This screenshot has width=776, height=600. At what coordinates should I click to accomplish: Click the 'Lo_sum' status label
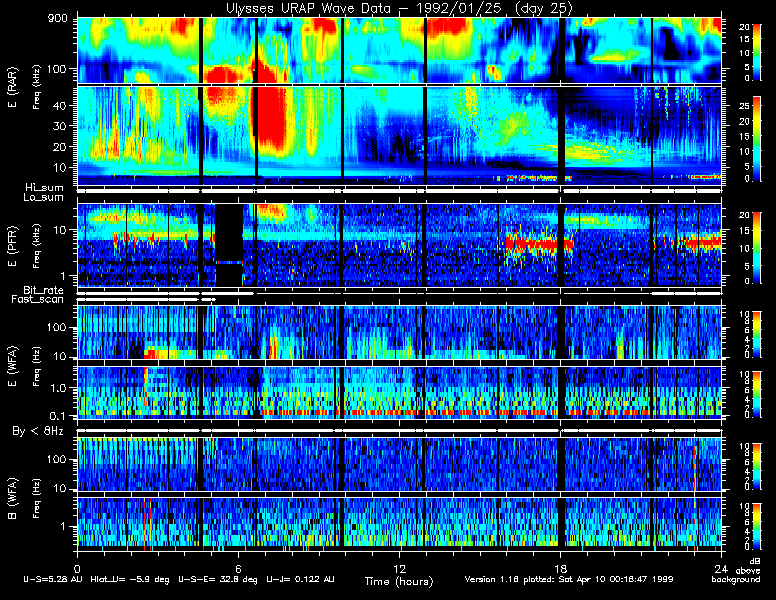coord(44,197)
